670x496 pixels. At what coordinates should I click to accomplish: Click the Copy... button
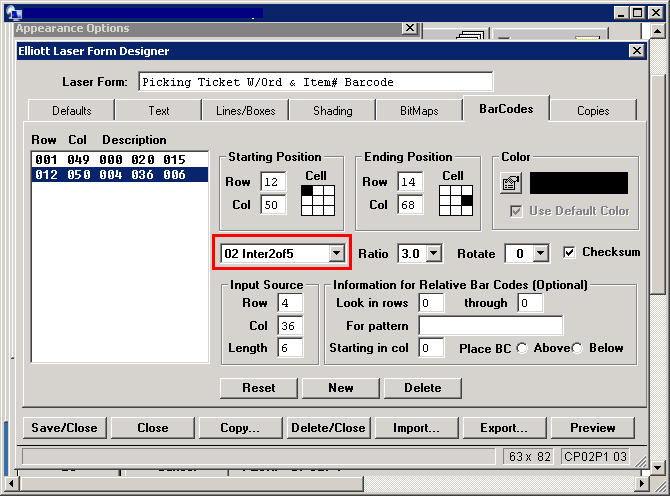pos(240,428)
